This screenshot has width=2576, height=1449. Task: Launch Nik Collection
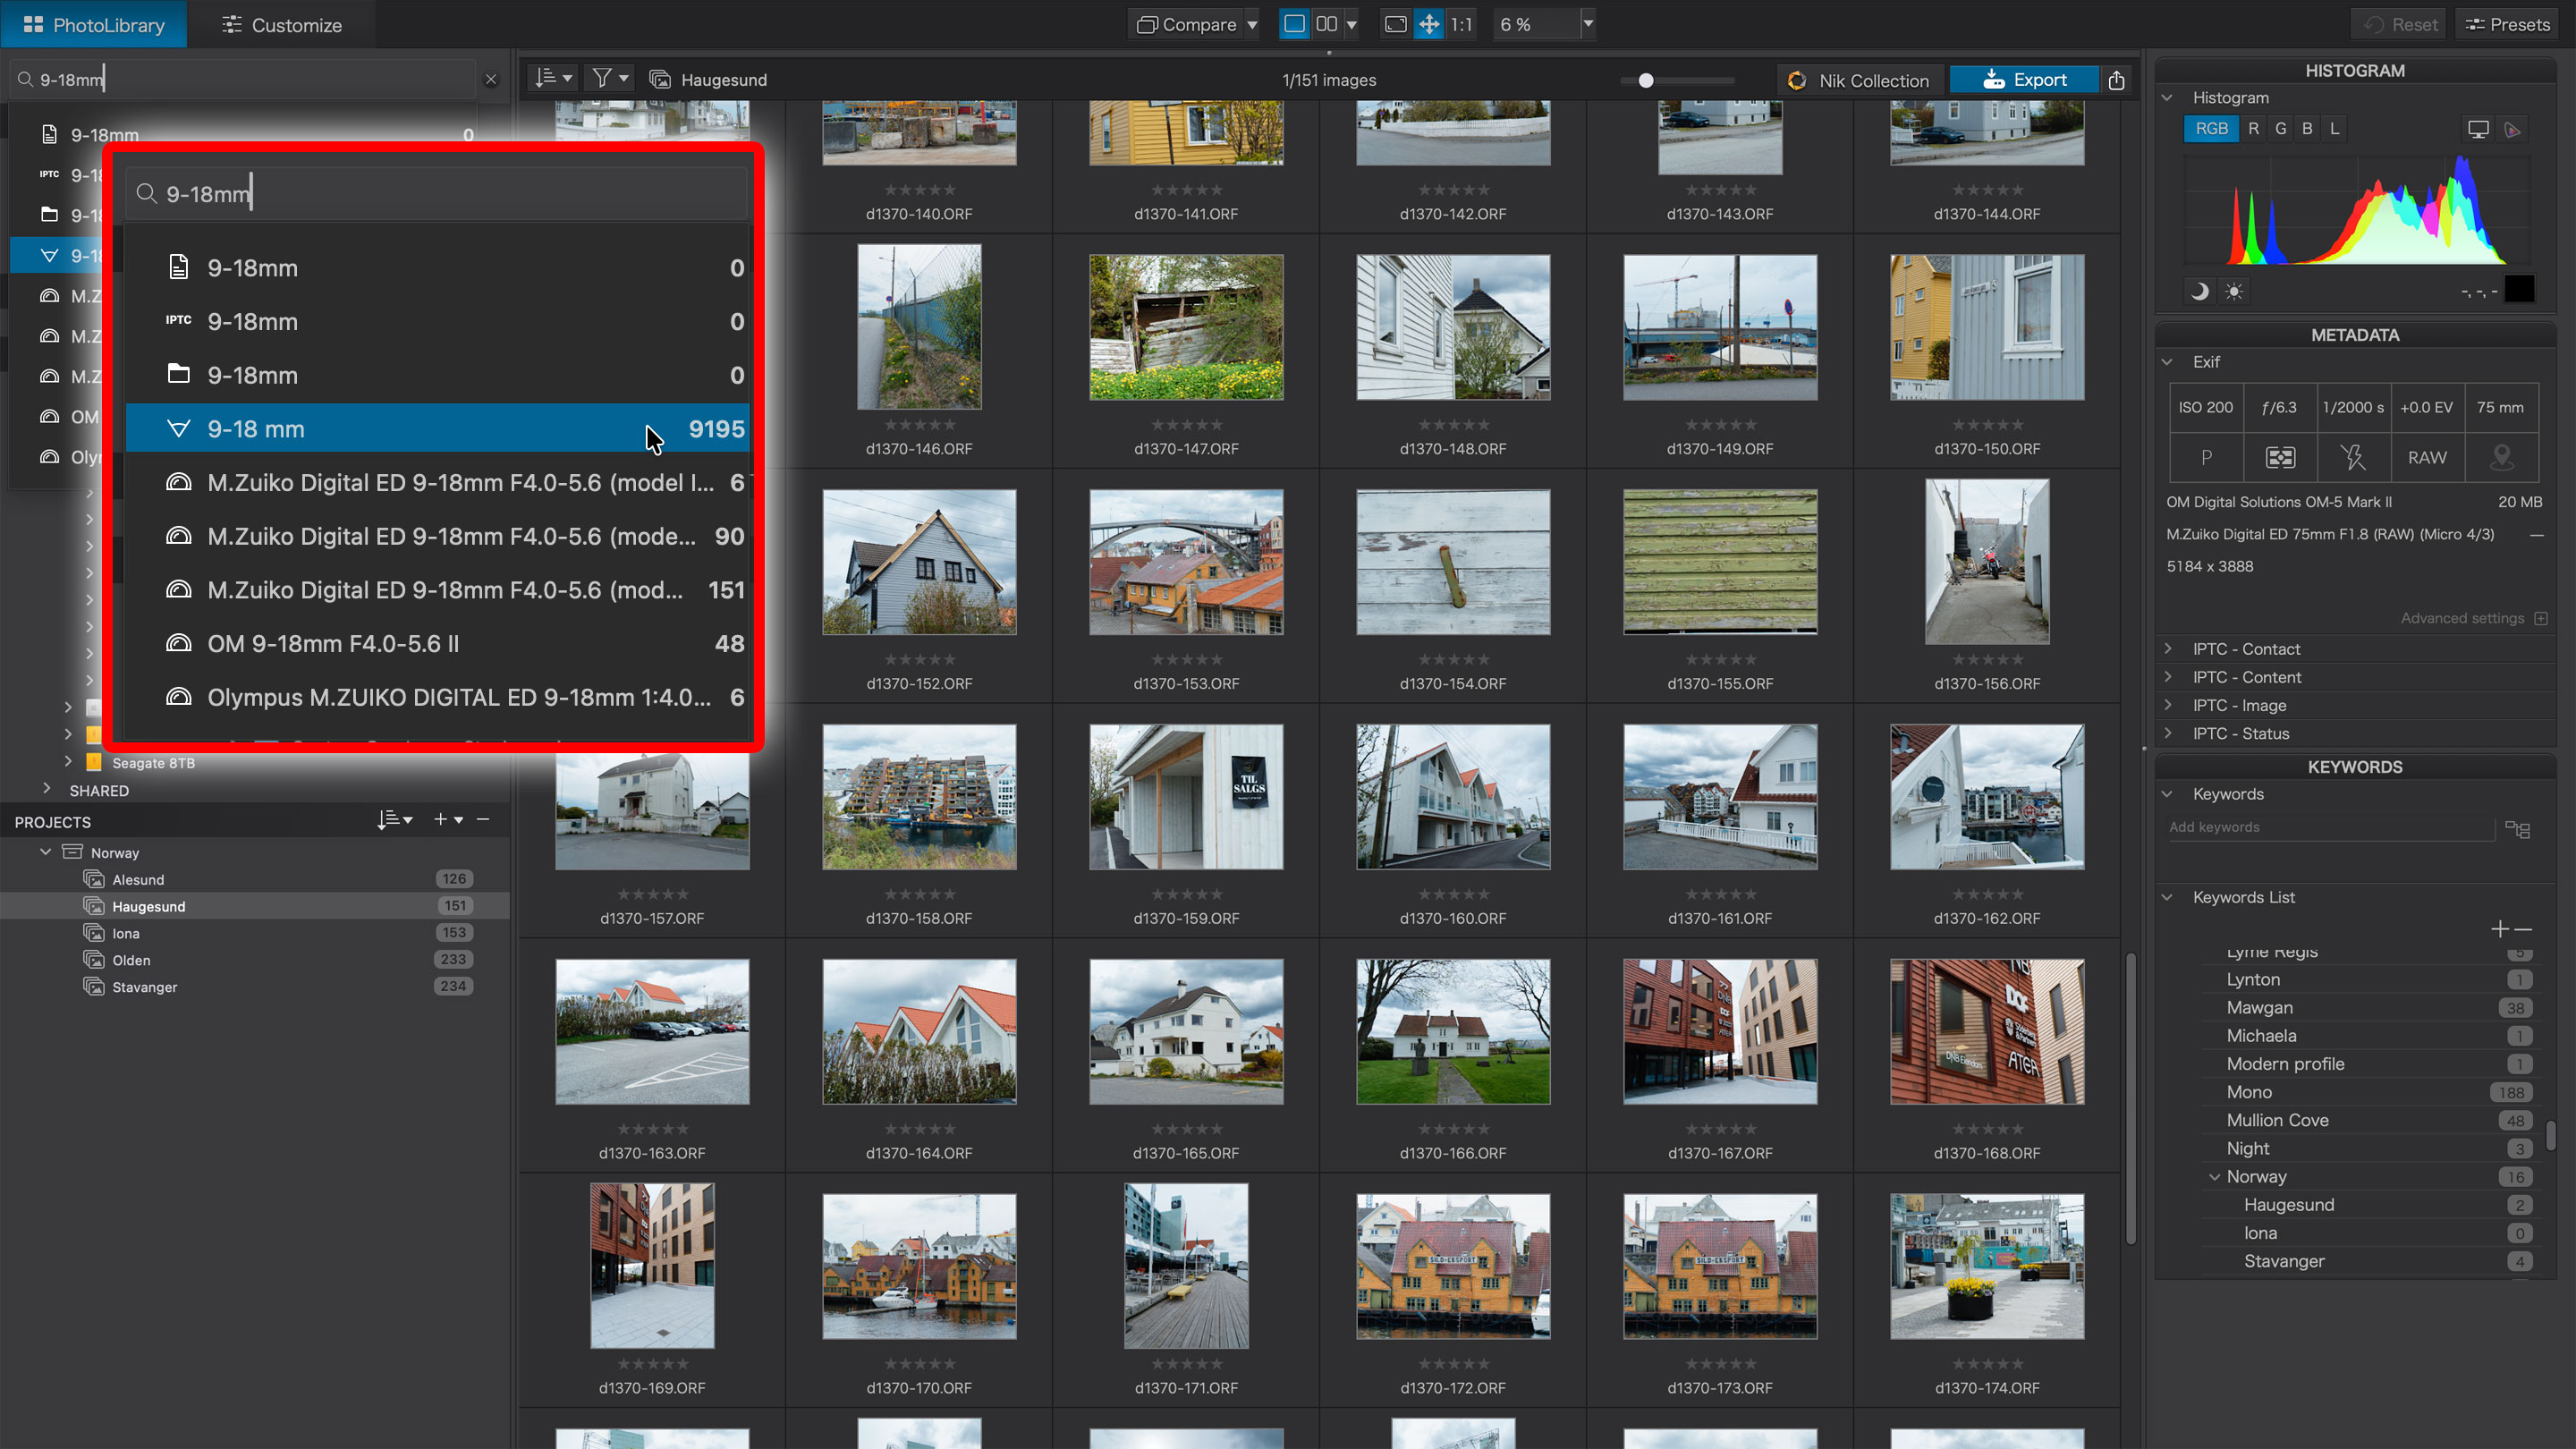[x=1859, y=80]
